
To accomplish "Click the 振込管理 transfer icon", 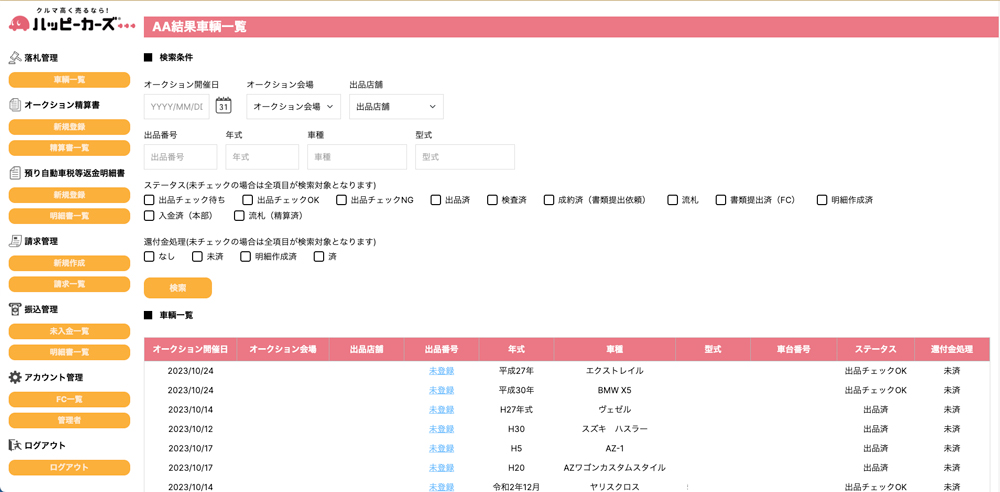I will tap(15, 309).
